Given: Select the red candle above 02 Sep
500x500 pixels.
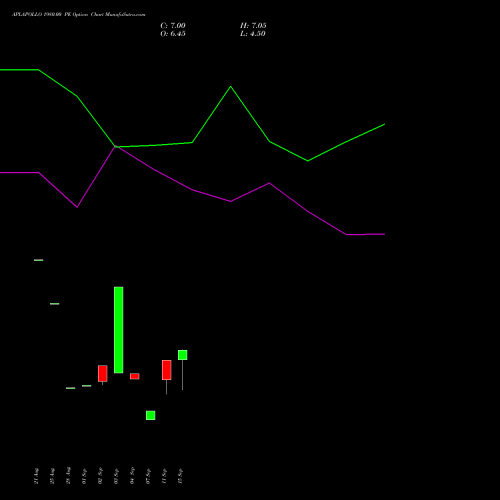Looking at the screenshot, I should click(103, 373).
